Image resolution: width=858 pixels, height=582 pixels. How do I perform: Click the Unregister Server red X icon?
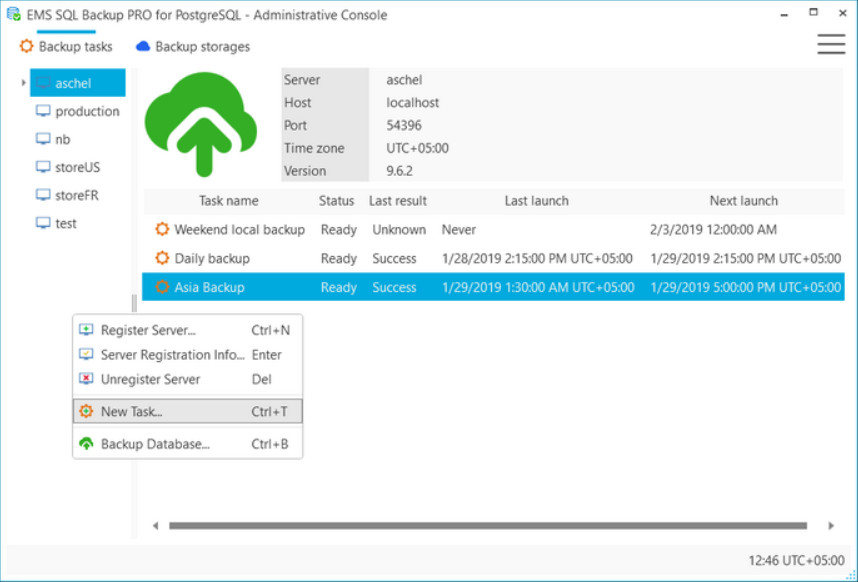[86, 379]
